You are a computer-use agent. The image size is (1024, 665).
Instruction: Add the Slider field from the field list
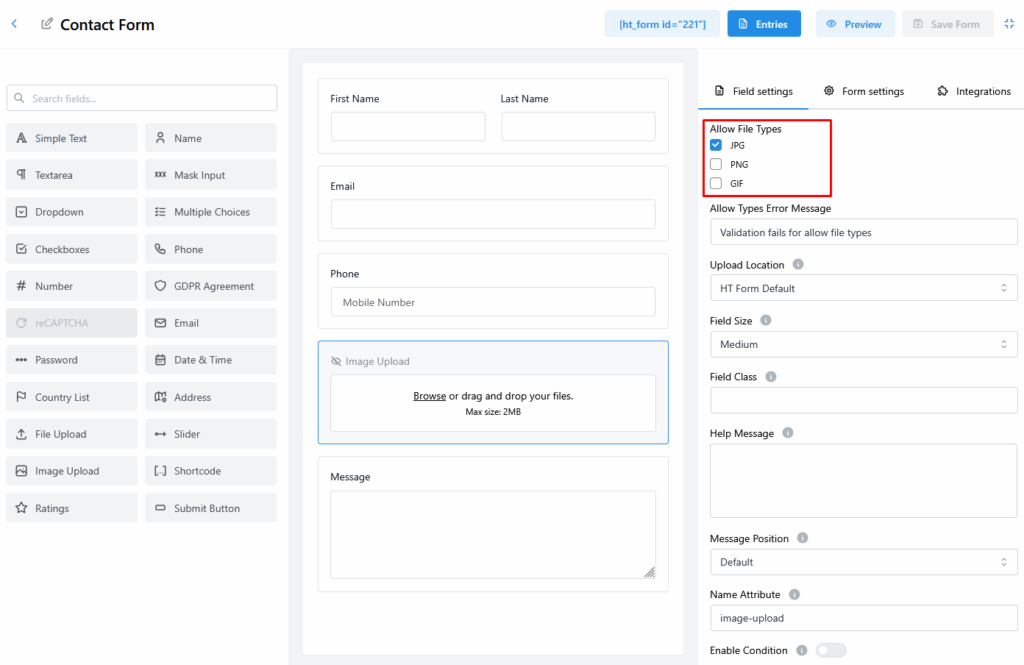tap(210, 434)
